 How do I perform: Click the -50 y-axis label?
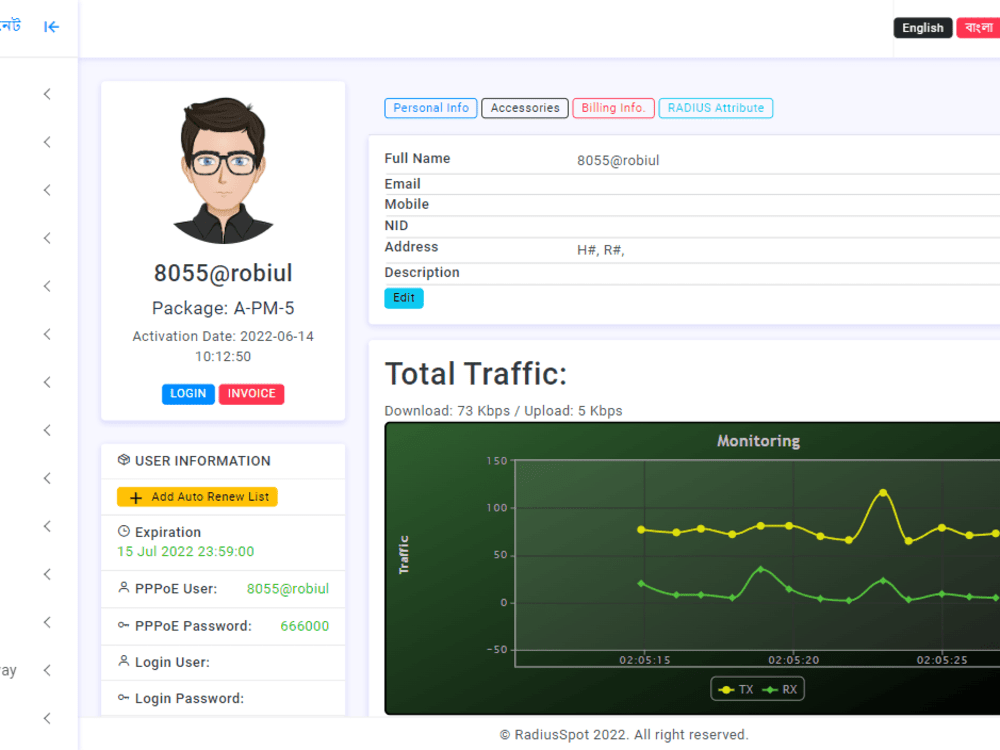[497, 649]
